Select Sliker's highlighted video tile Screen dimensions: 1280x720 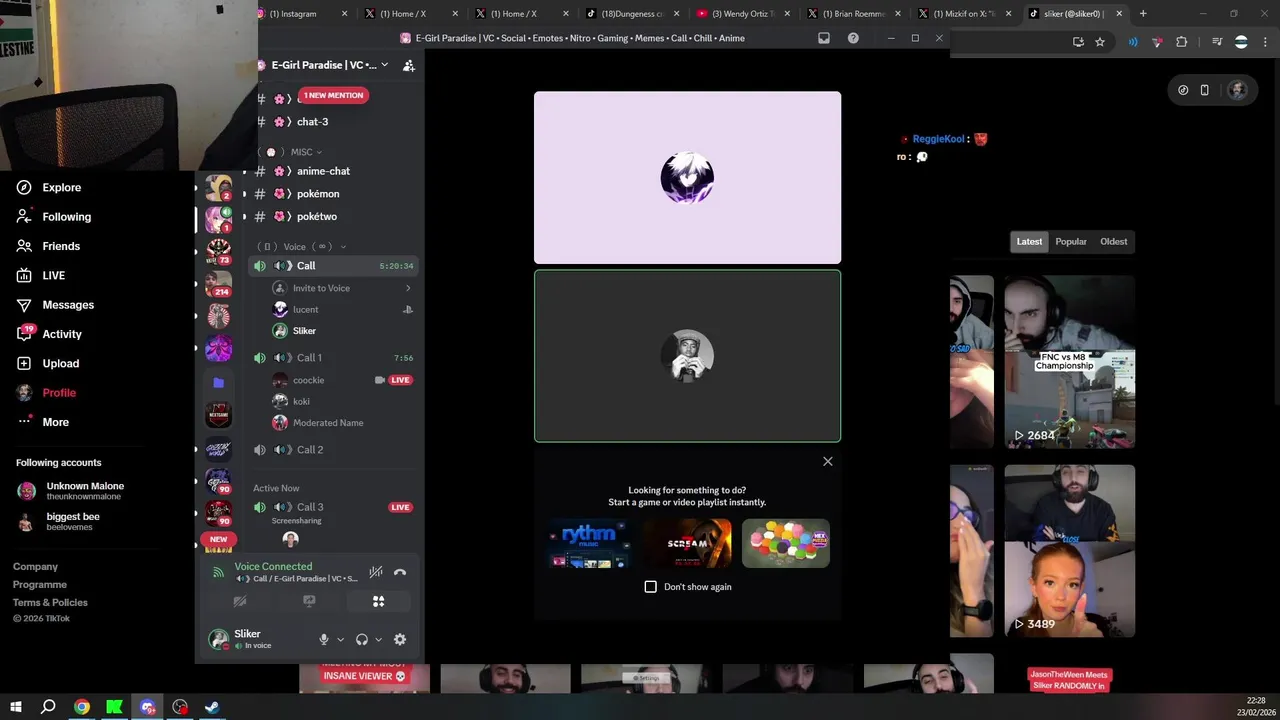[x=687, y=356]
